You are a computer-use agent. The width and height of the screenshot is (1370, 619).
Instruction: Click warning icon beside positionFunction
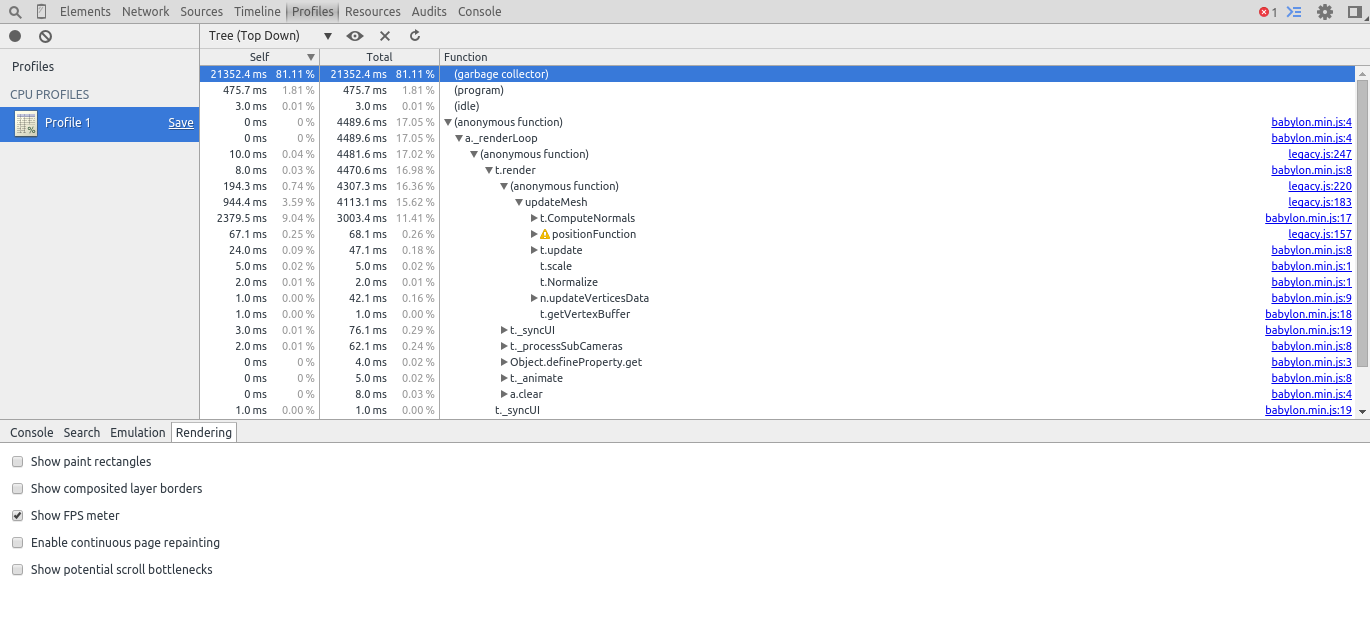pos(545,234)
